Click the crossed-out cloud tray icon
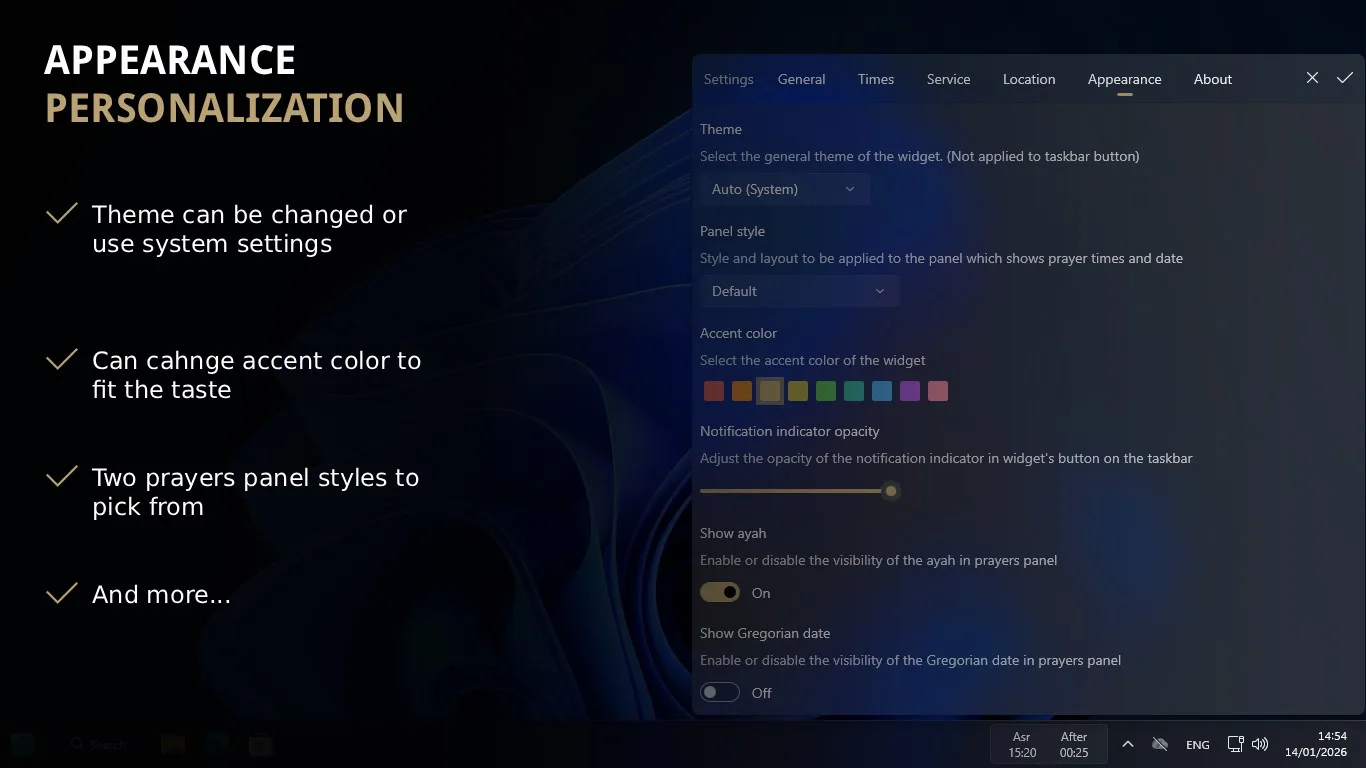The height and width of the screenshot is (768, 1366). click(1160, 744)
